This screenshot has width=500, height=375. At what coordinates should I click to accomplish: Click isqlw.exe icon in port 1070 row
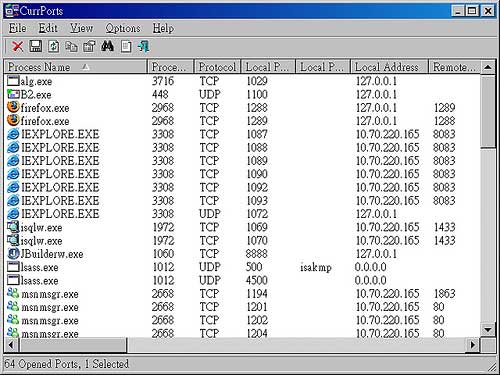[x=13, y=240]
